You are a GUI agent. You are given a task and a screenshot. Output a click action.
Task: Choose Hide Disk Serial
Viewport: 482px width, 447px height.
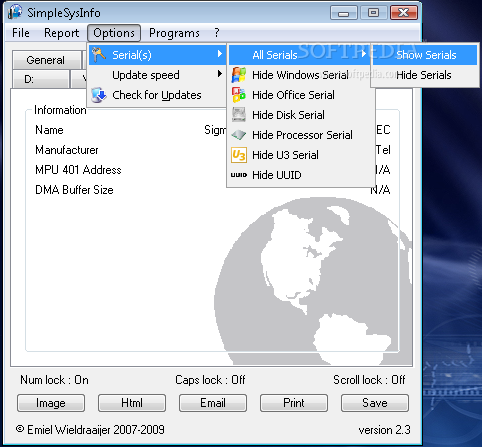(x=300, y=115)
